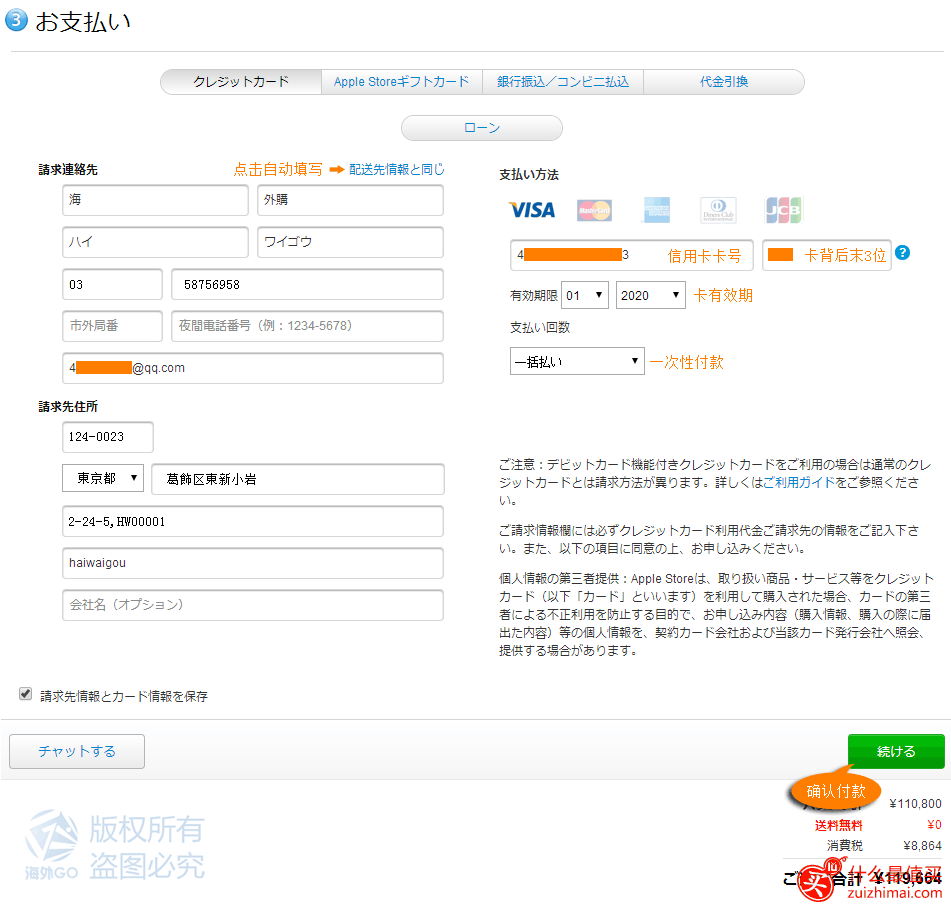Open the expiration month dropdown
This screenshot has width=951, height=907.
coord(585,295)
